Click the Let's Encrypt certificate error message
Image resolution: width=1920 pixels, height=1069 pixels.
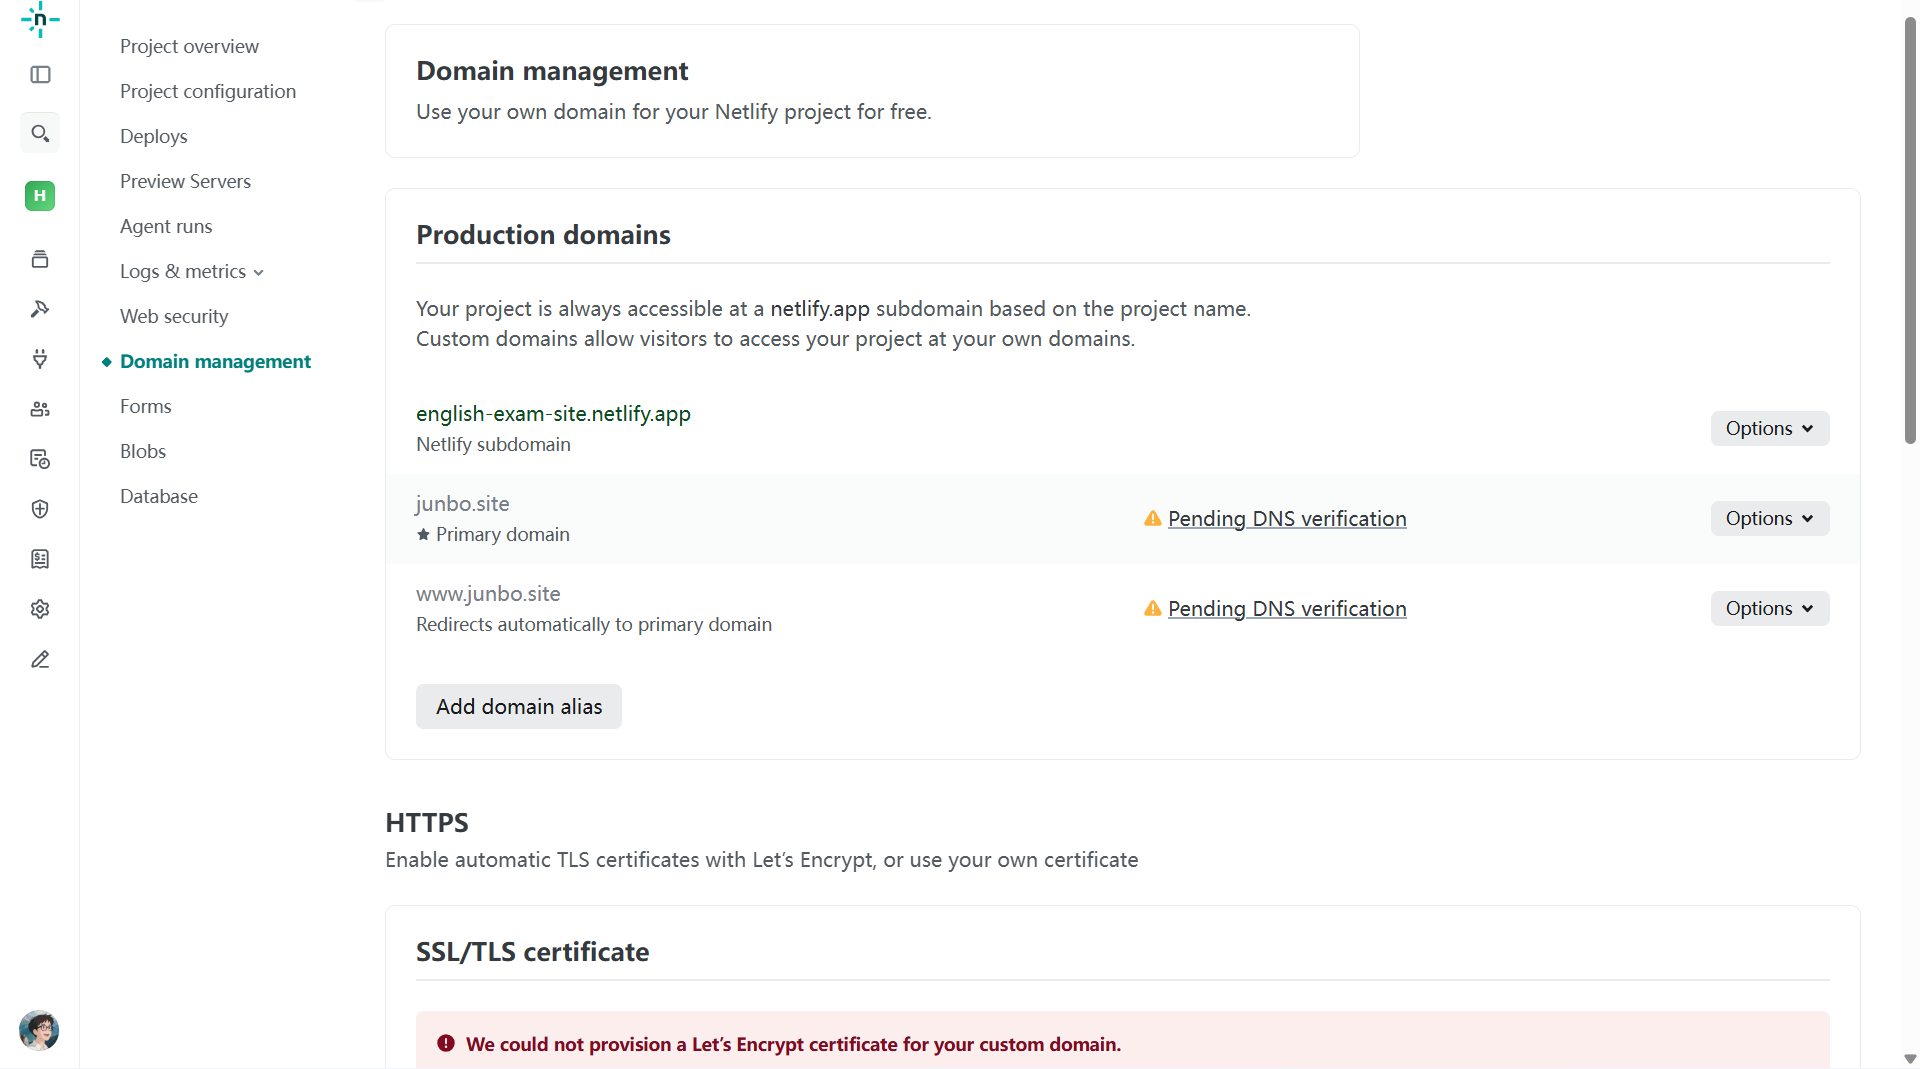point(793,1044)
